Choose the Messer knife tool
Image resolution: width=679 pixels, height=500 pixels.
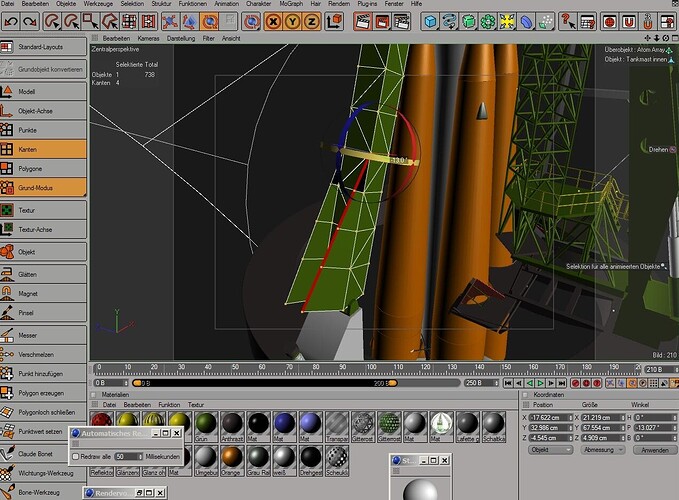43,335
